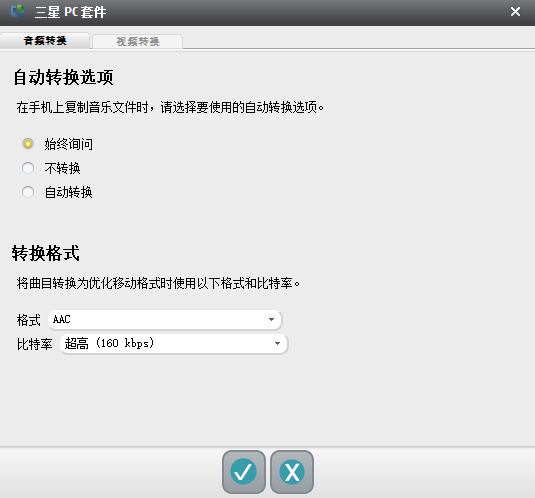Viewport: 535px width, 498px height.
Task: Click the 将曲目转换为优化移动格式 description text
Action: coord(158,283)
